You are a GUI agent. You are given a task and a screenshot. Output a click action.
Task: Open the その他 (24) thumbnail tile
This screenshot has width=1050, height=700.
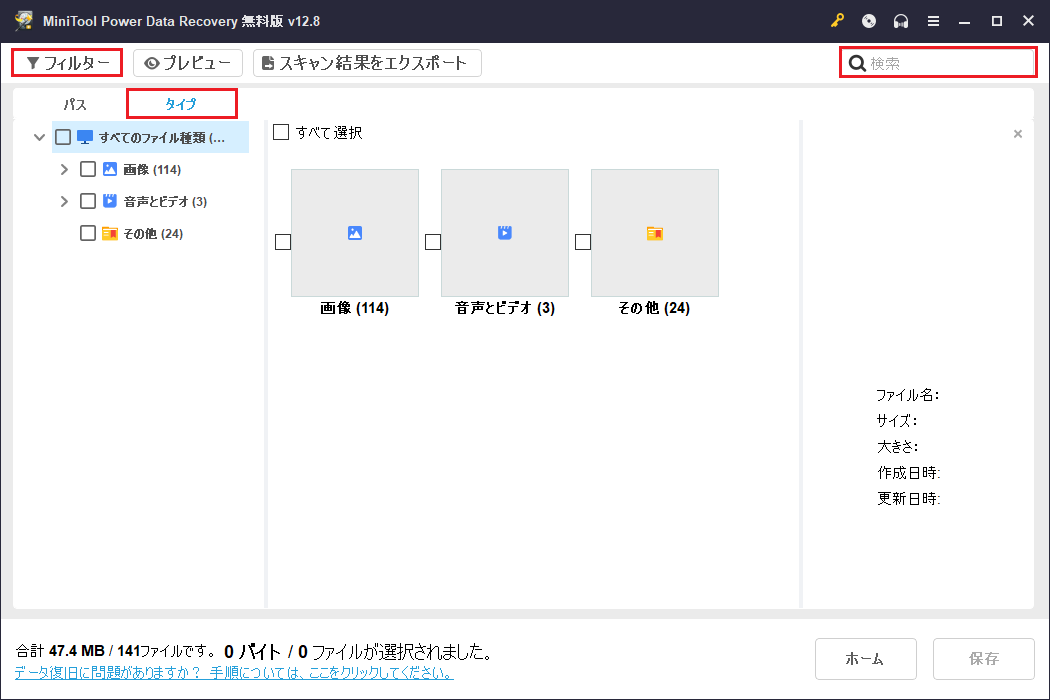(655, 232)
